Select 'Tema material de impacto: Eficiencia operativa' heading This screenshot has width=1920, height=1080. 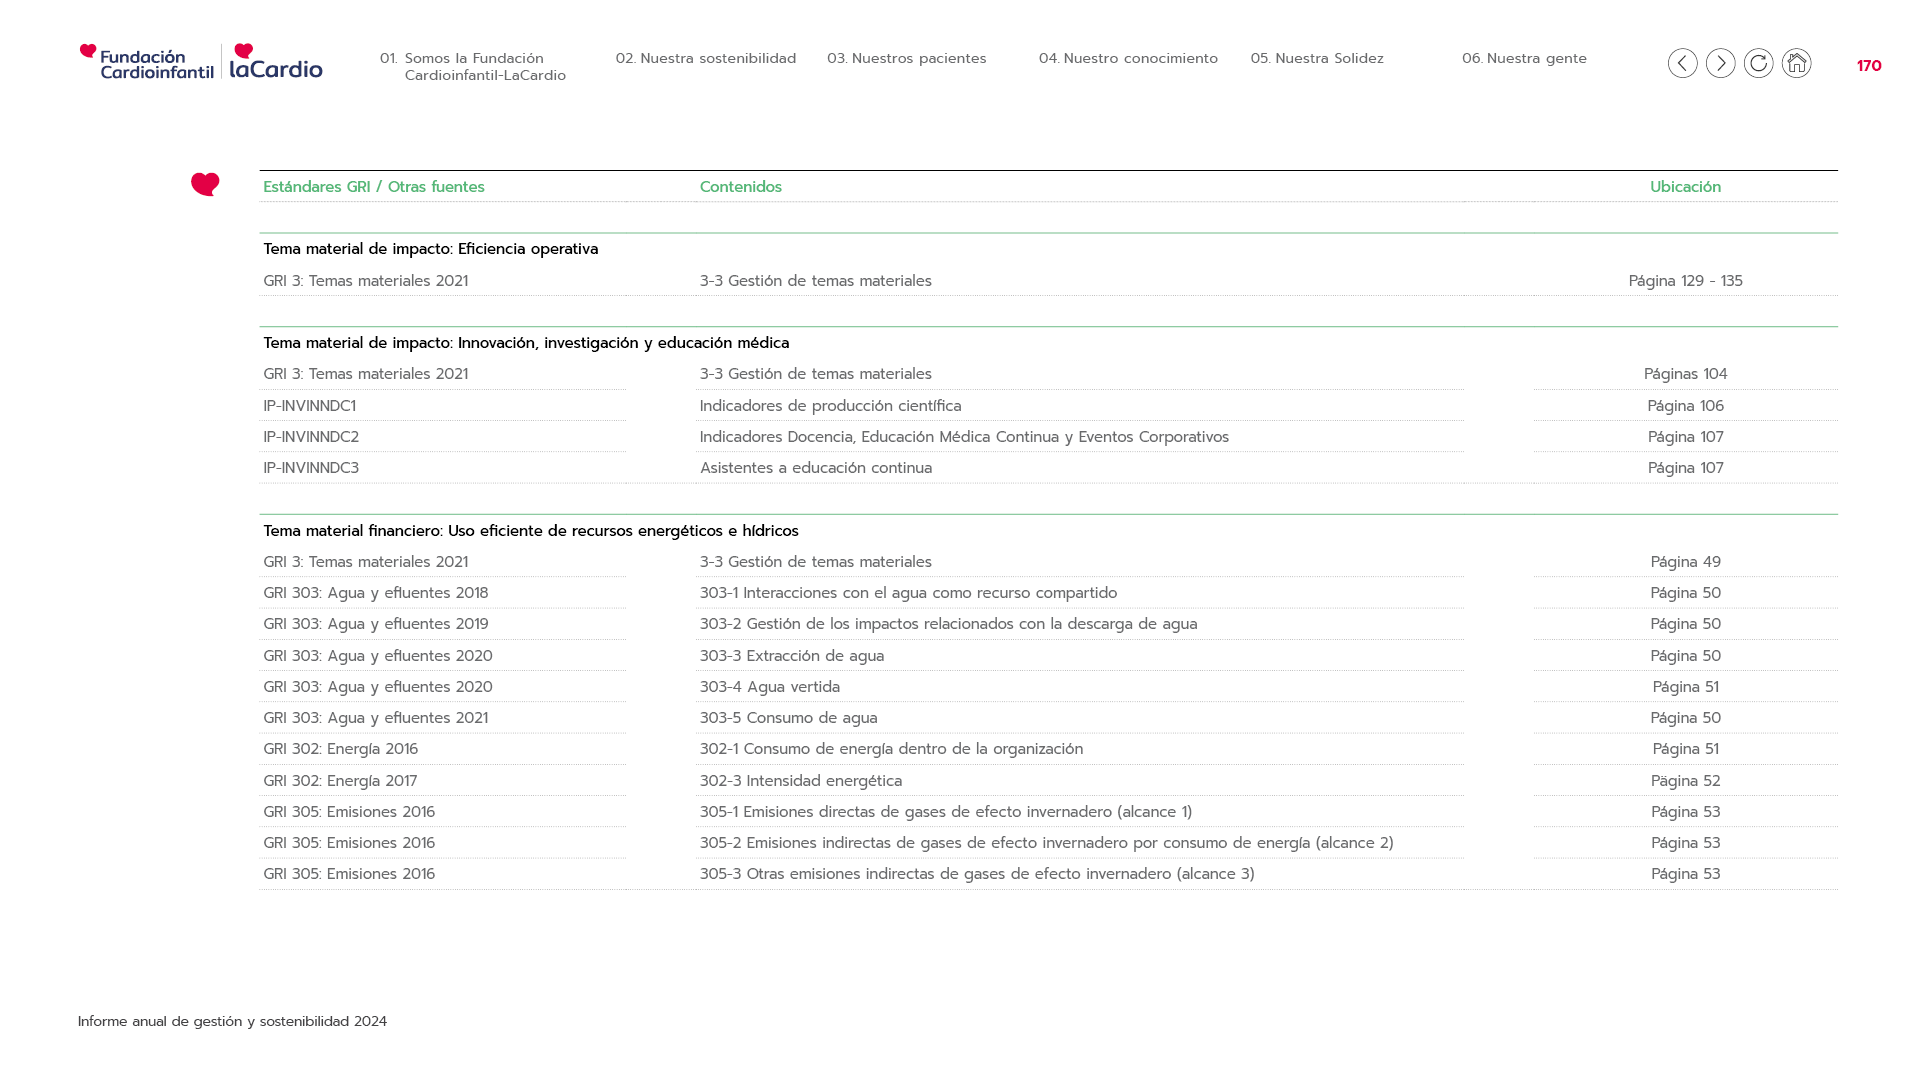pos(431,249)
